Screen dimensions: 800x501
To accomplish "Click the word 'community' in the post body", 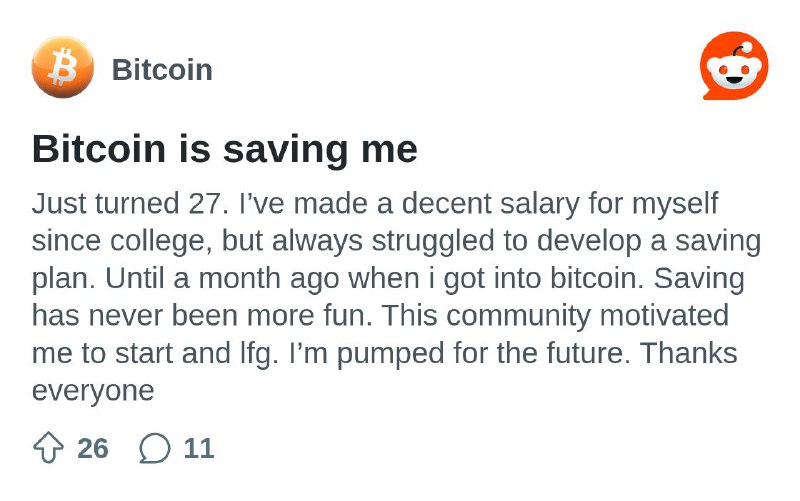I will tap(518, 316).
